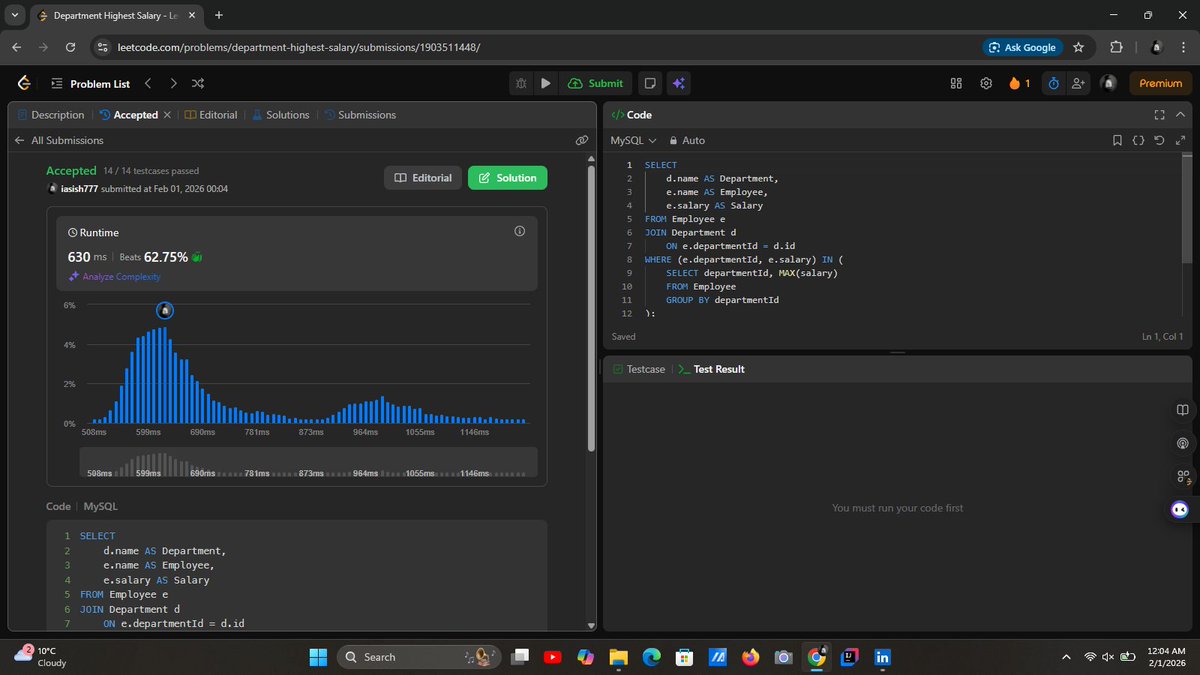The height and width of the screenshot is (675, 1200).
Task: Open the profile avatar menu
Action: [x=1108, y=84]
